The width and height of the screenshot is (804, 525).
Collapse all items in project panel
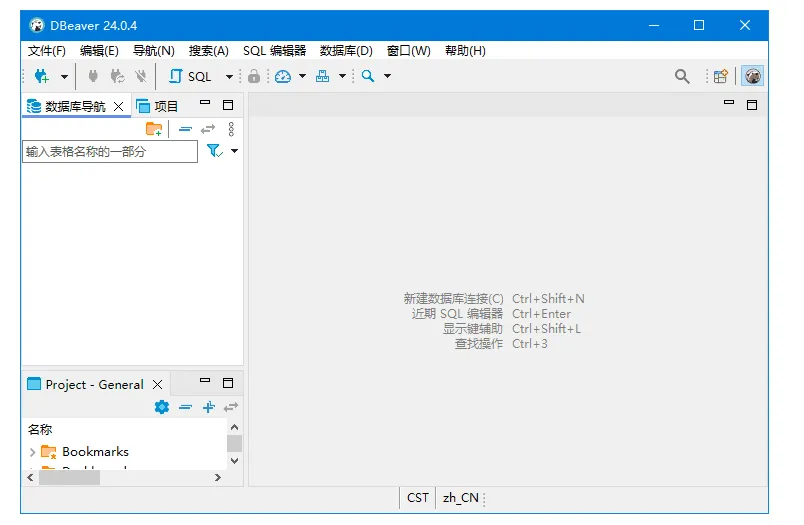coord(185,407)
